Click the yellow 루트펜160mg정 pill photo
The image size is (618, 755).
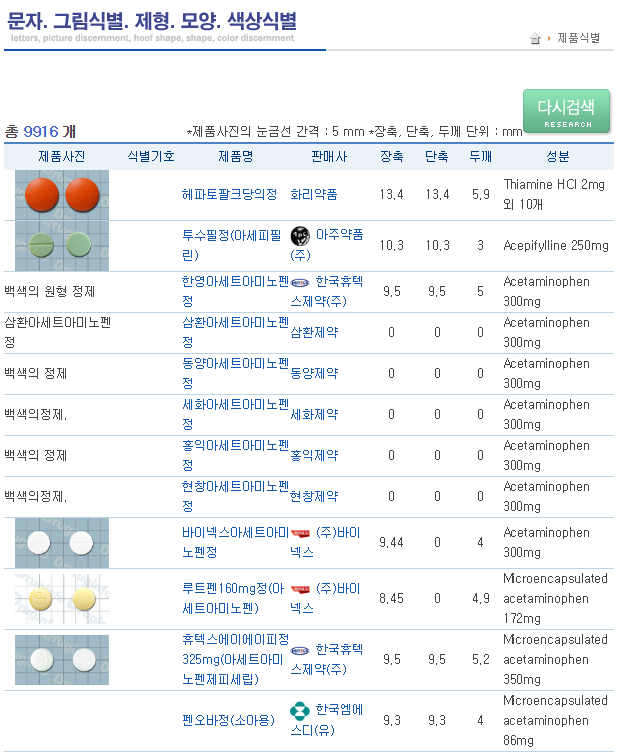pyautogui.click(x=62, y=599)
